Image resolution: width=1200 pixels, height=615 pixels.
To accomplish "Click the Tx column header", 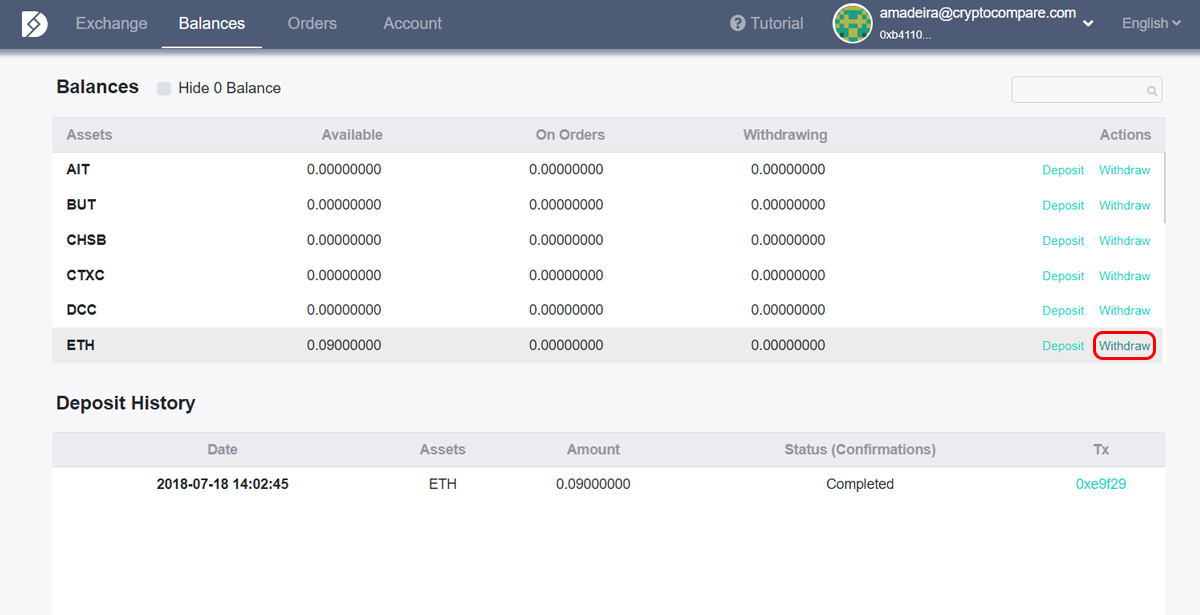I will [1101, 450].
